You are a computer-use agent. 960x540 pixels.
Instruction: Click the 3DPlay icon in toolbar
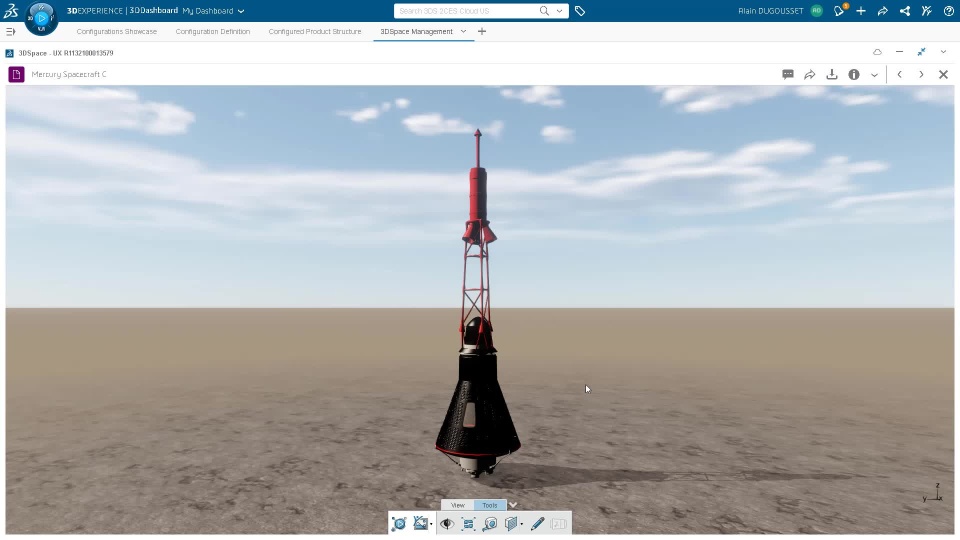click(x=399, y=523)
